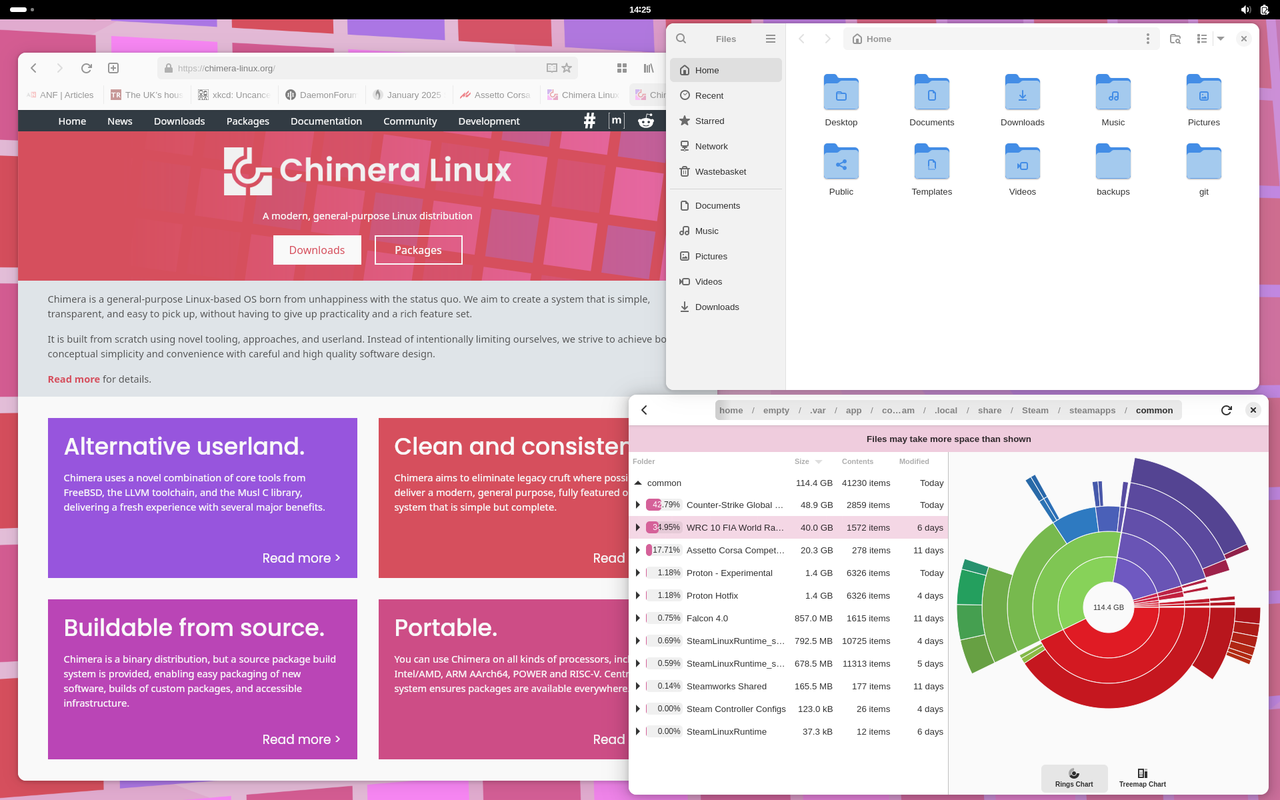
Task: Open News in the website menu
Action: pos(120,121)
